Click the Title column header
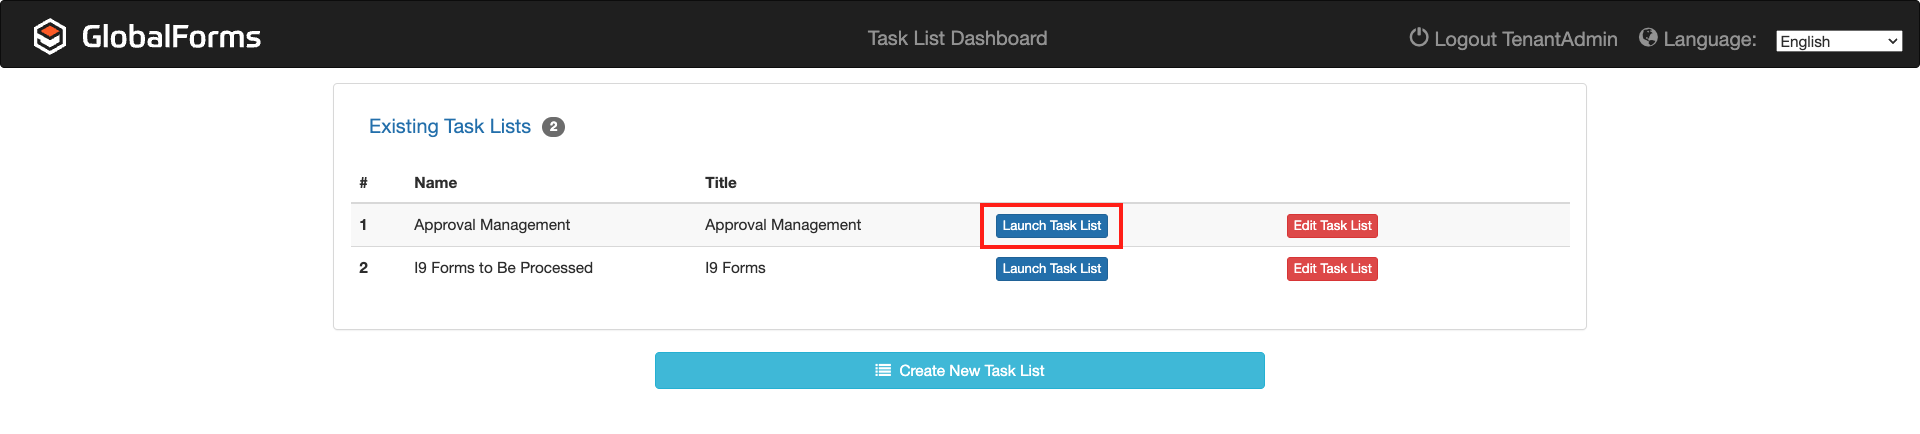This screenshot has width=1920, height=434. [x=720, y=183]
